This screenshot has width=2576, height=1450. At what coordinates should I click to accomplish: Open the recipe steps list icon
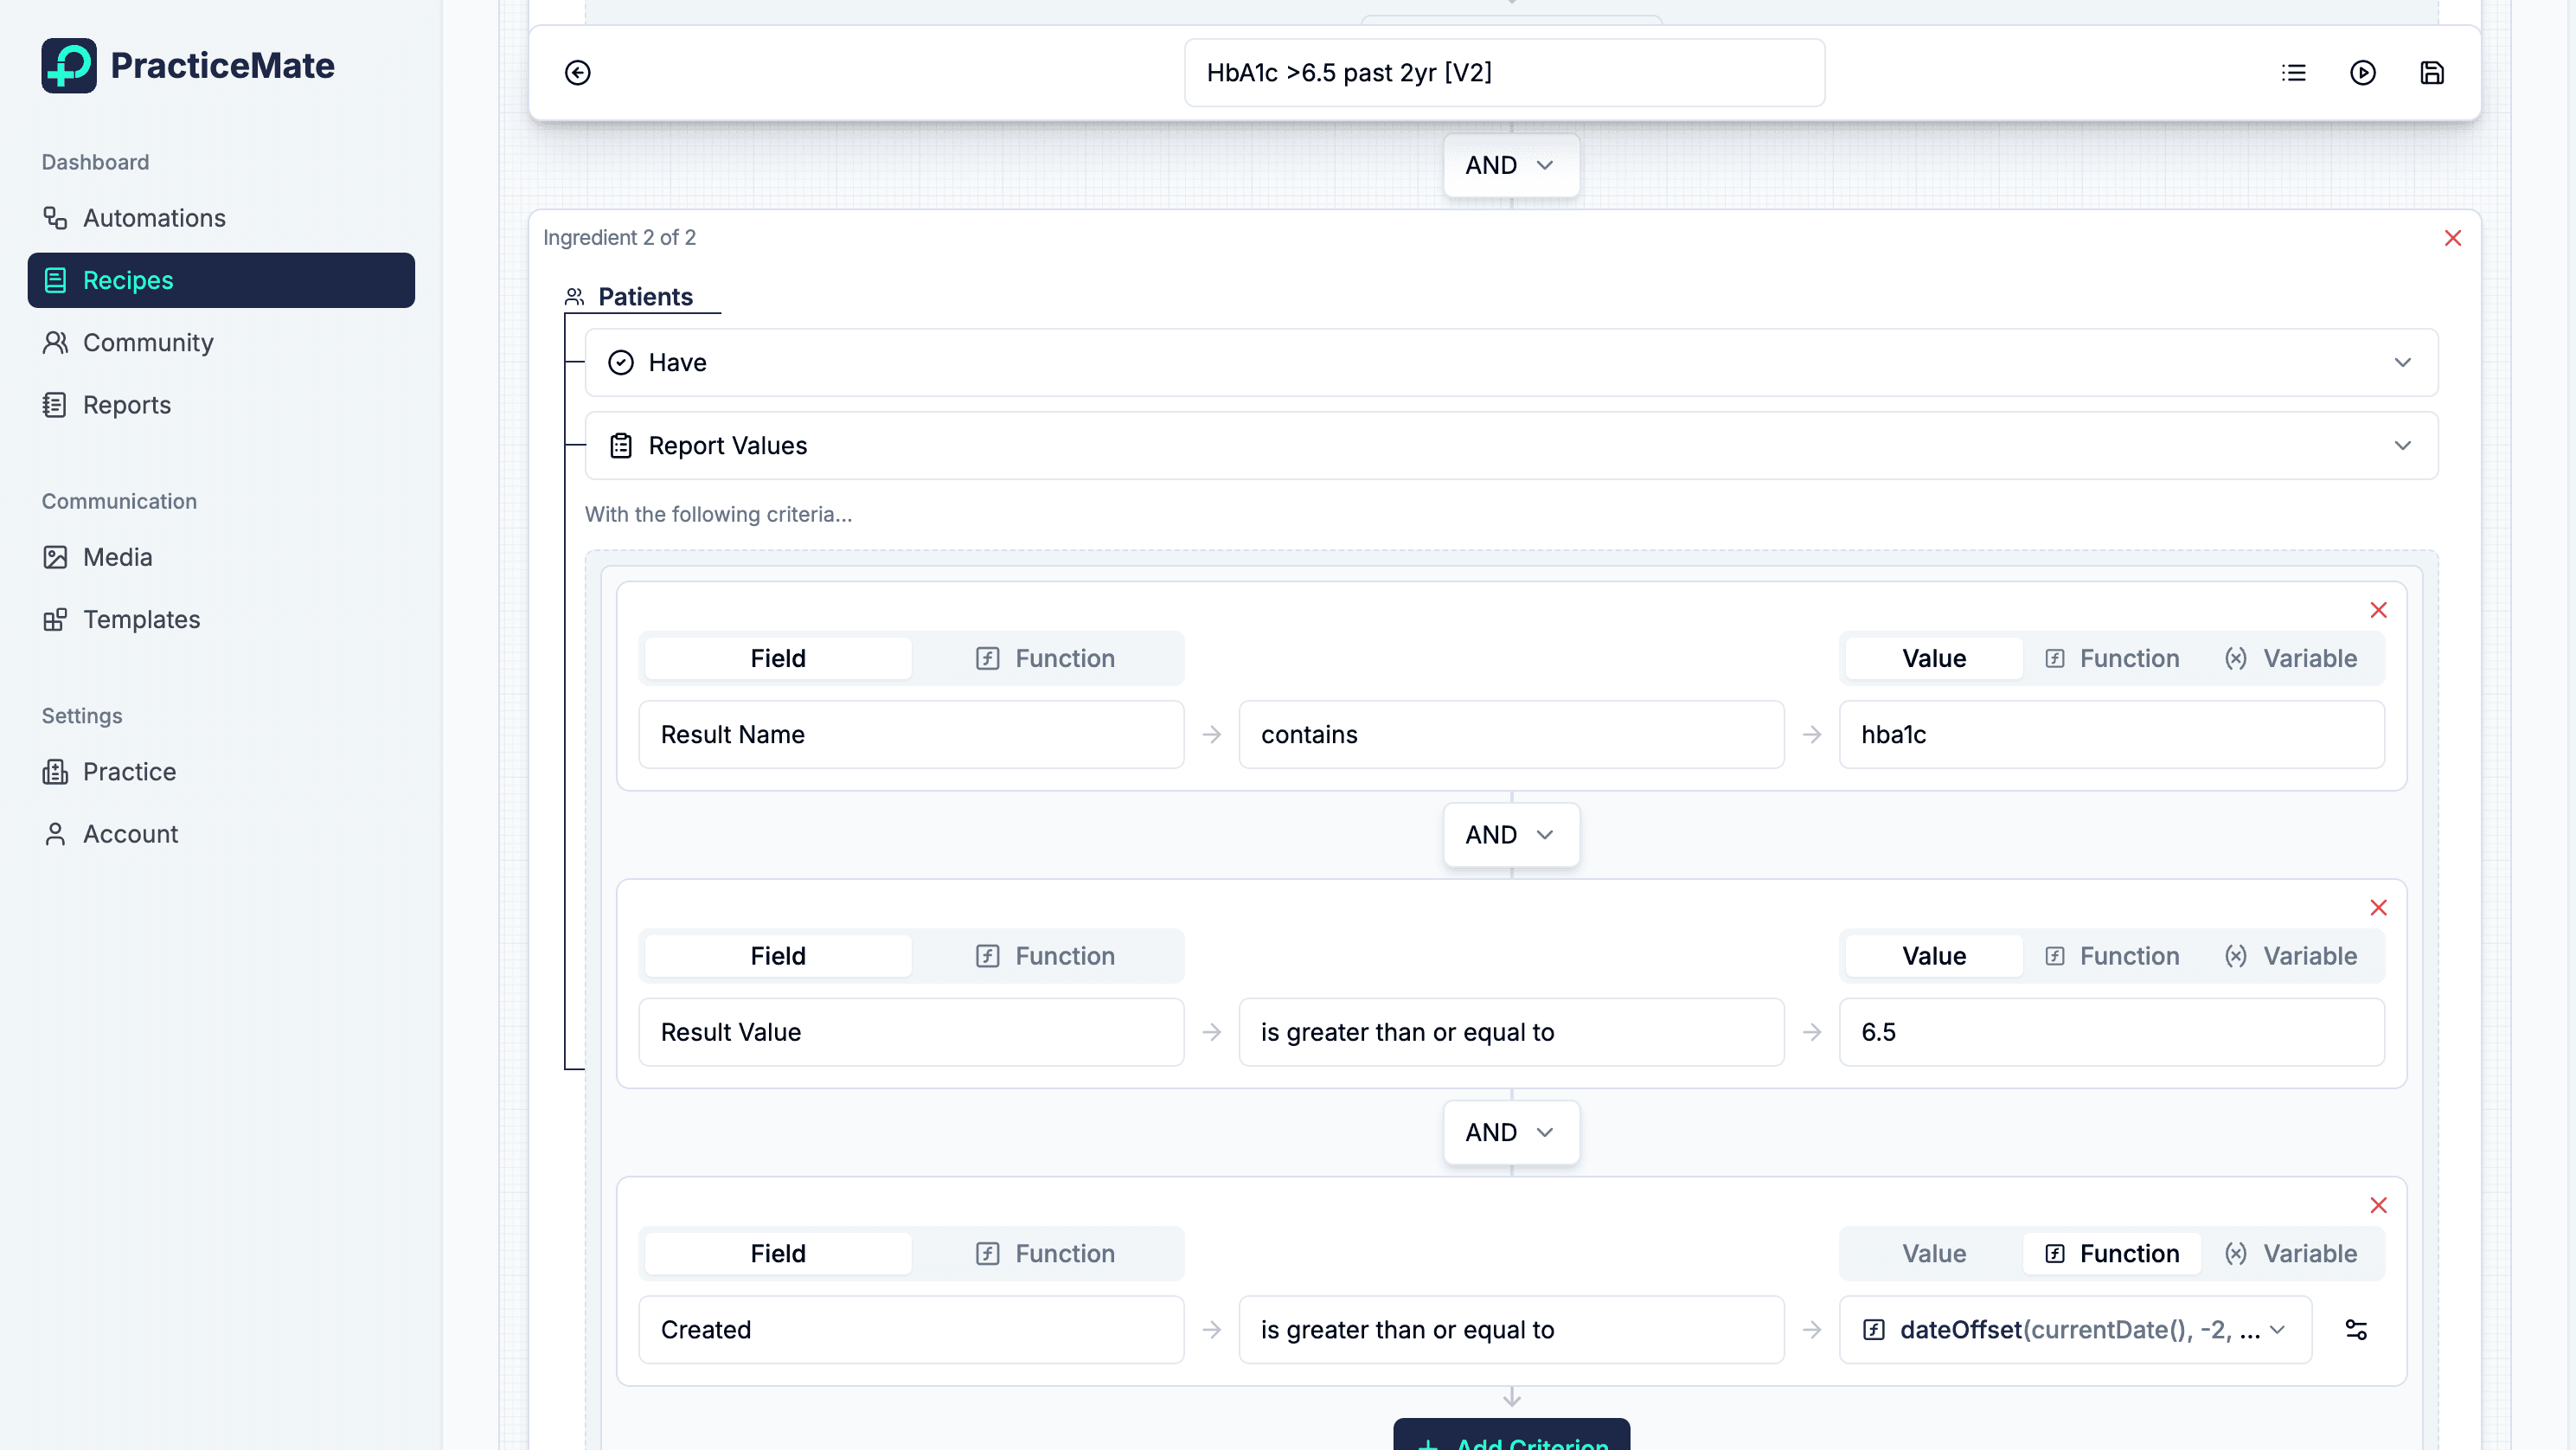click(x=2293, y=72)
